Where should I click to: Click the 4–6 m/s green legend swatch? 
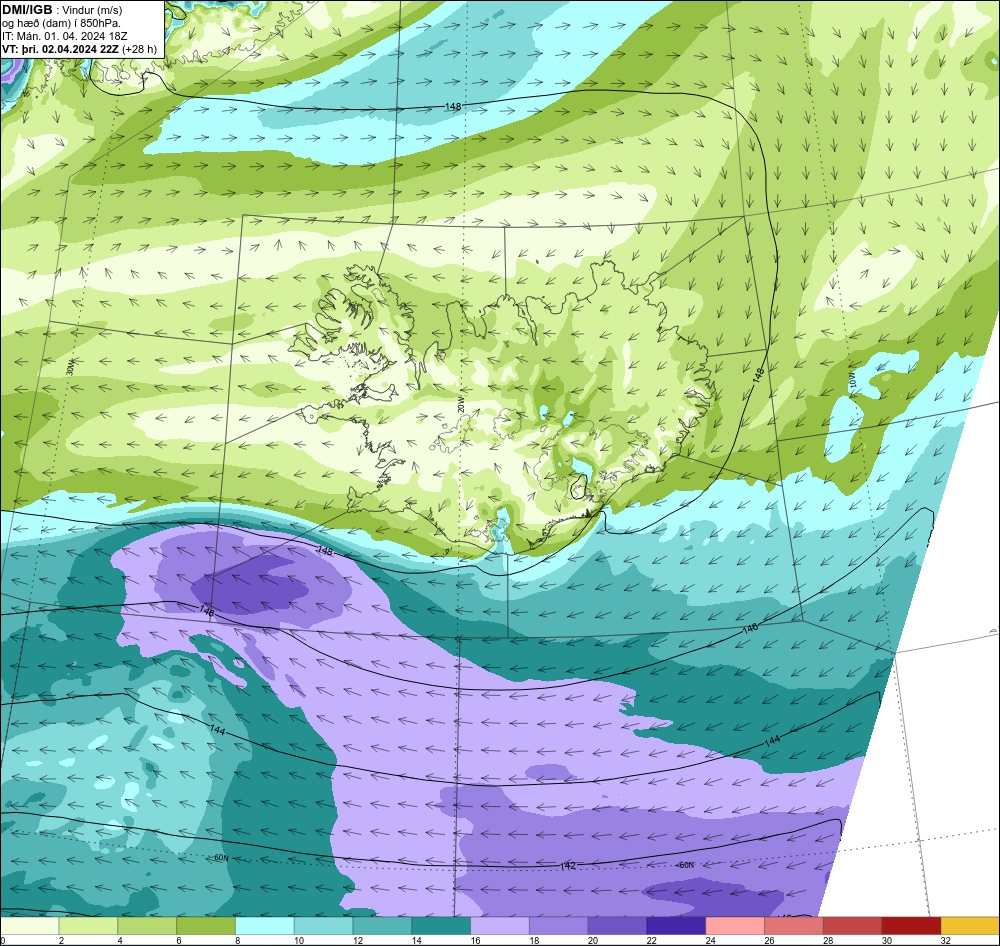coord(147,926)
